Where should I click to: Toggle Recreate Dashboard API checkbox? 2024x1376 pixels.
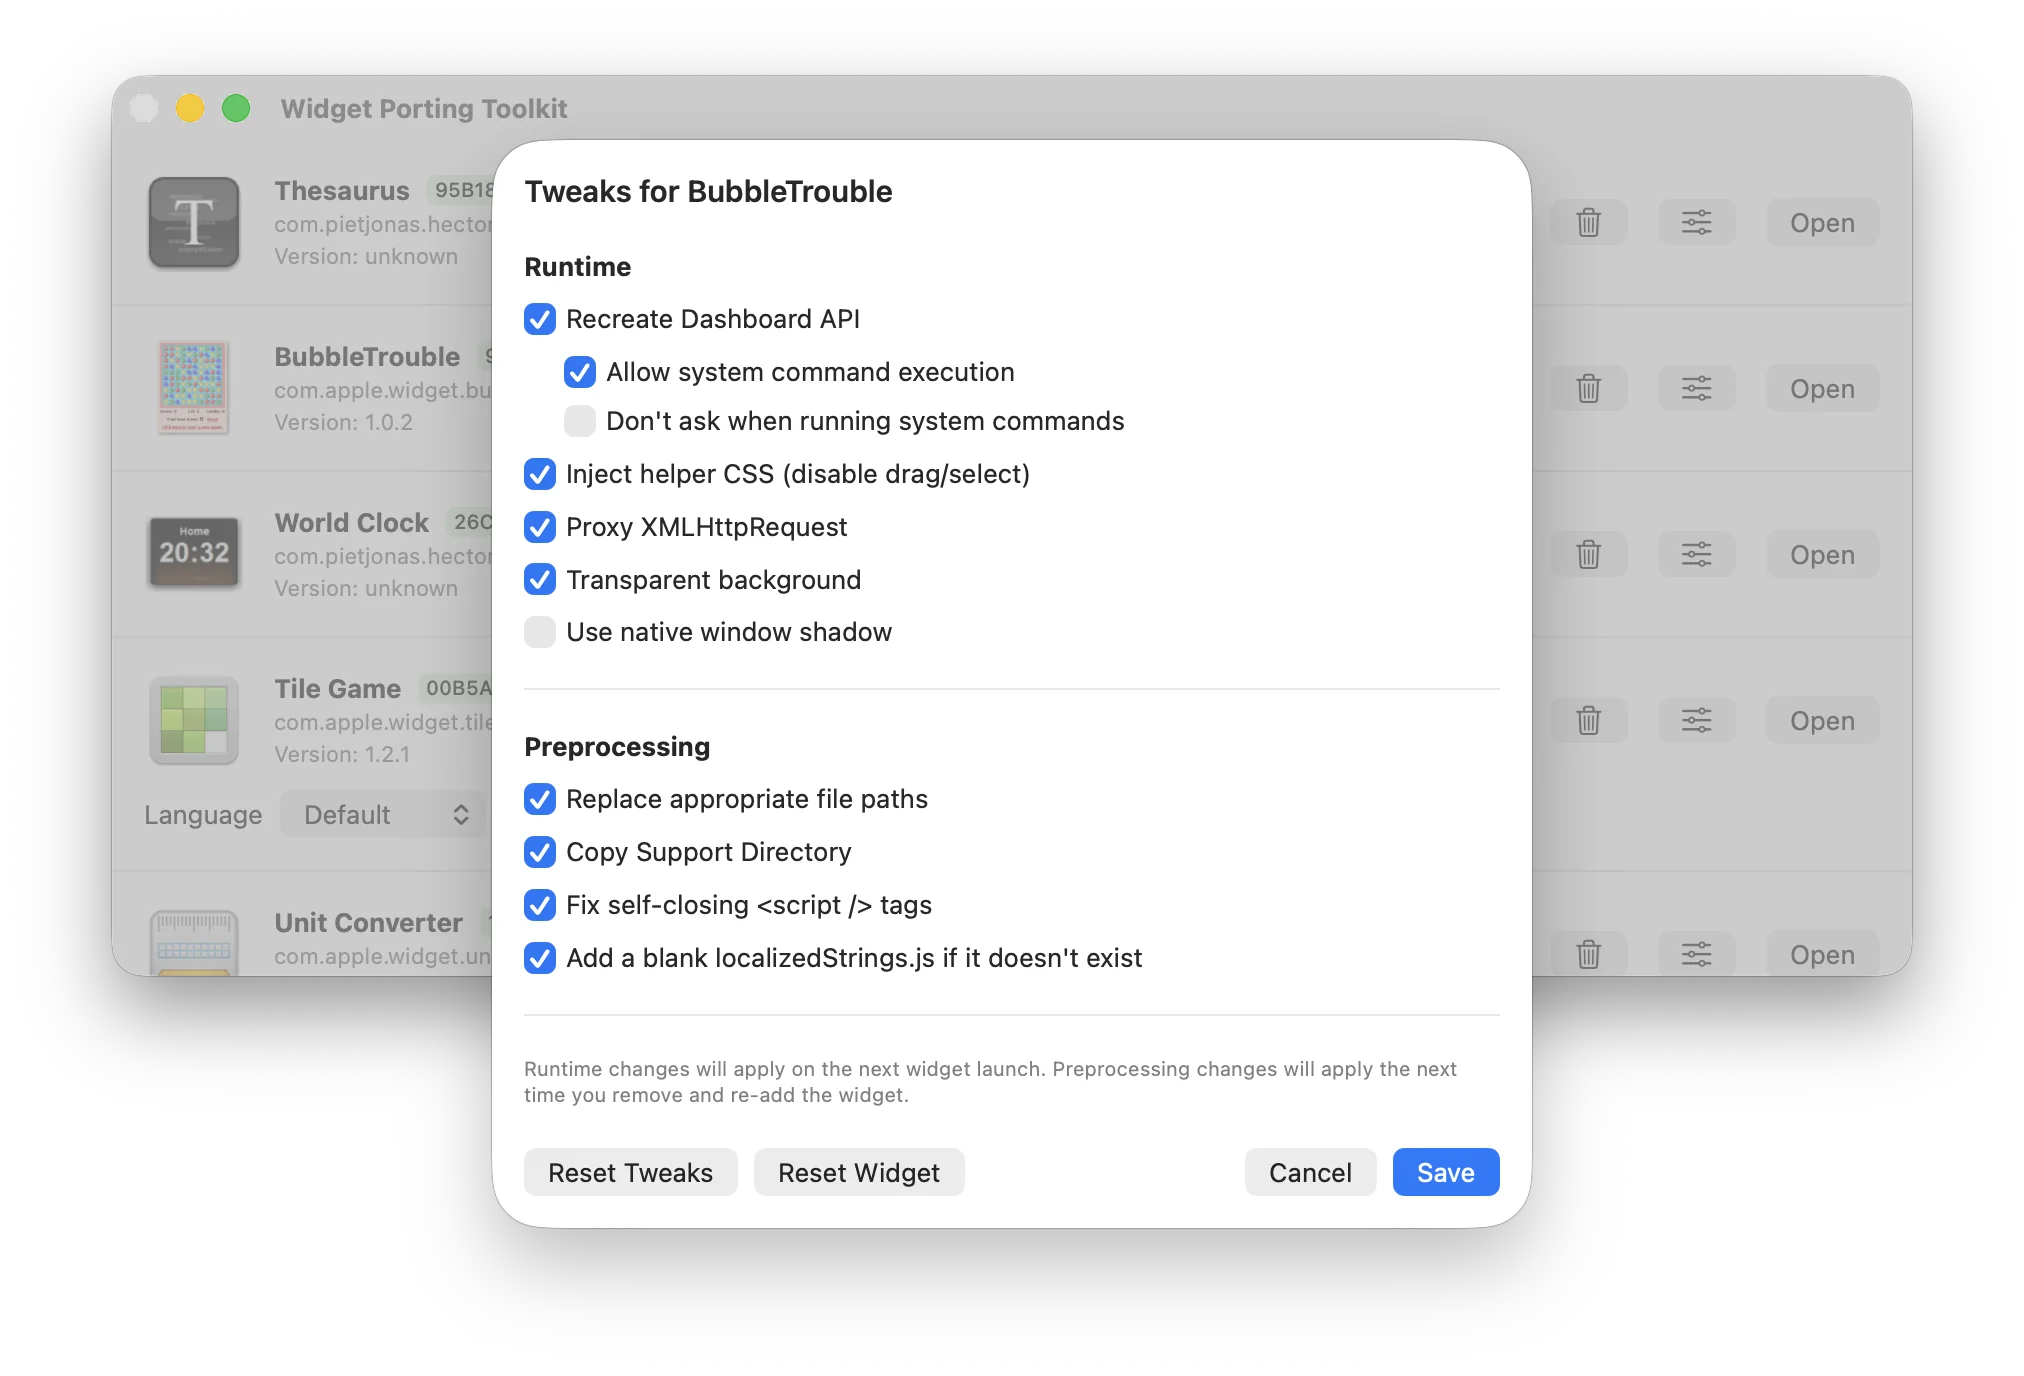[540, 319]
